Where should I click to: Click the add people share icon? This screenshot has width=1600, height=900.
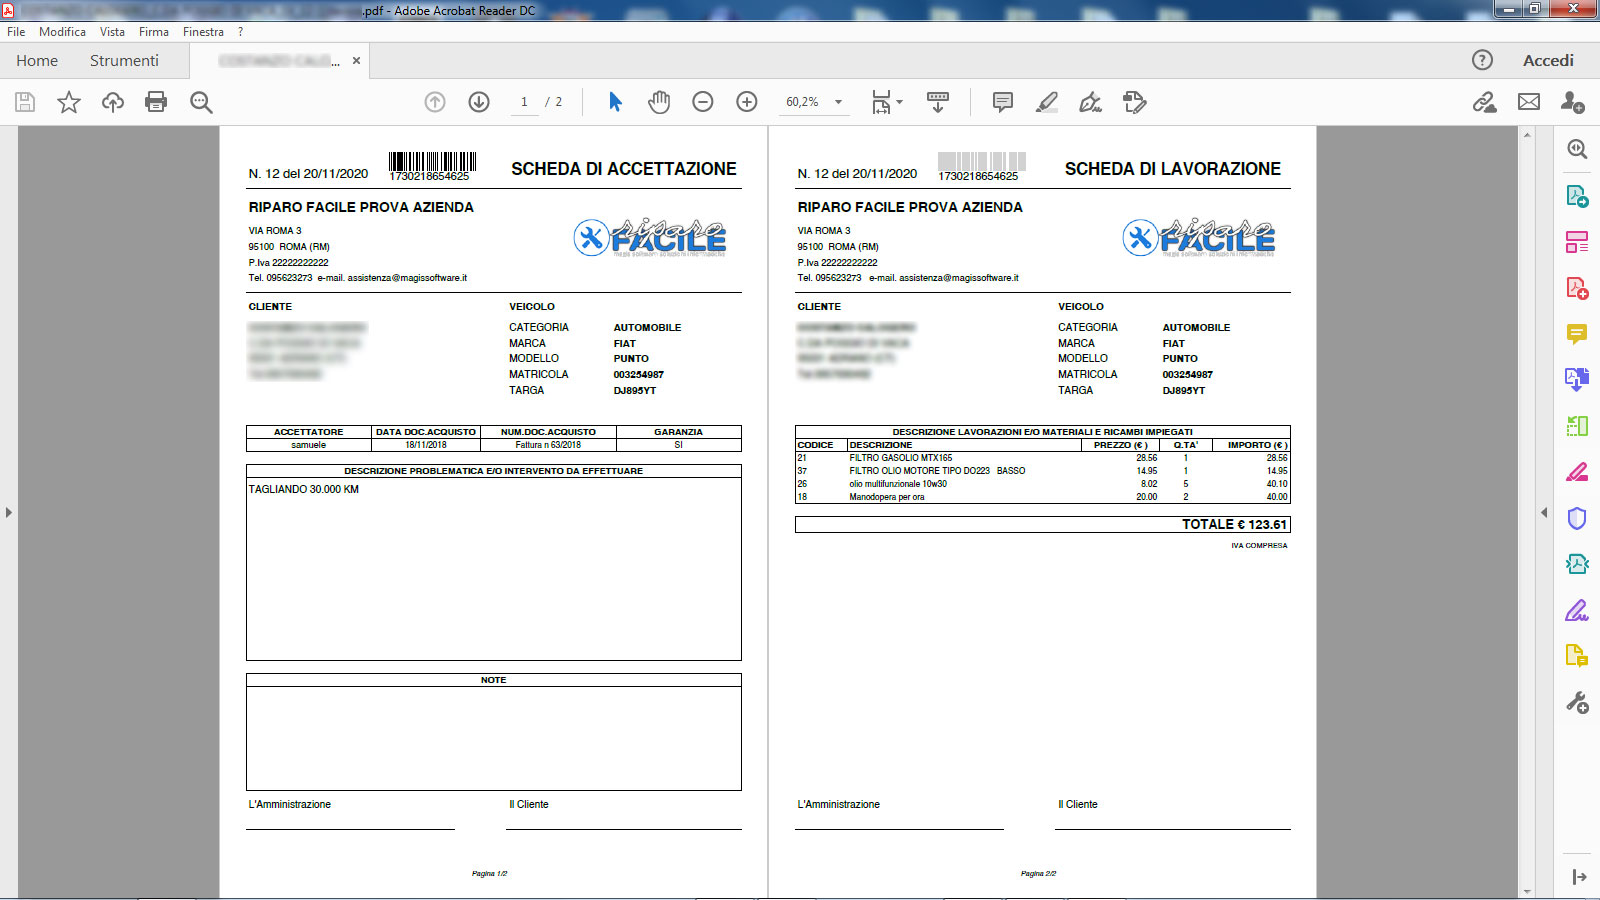pos(1573,102)
